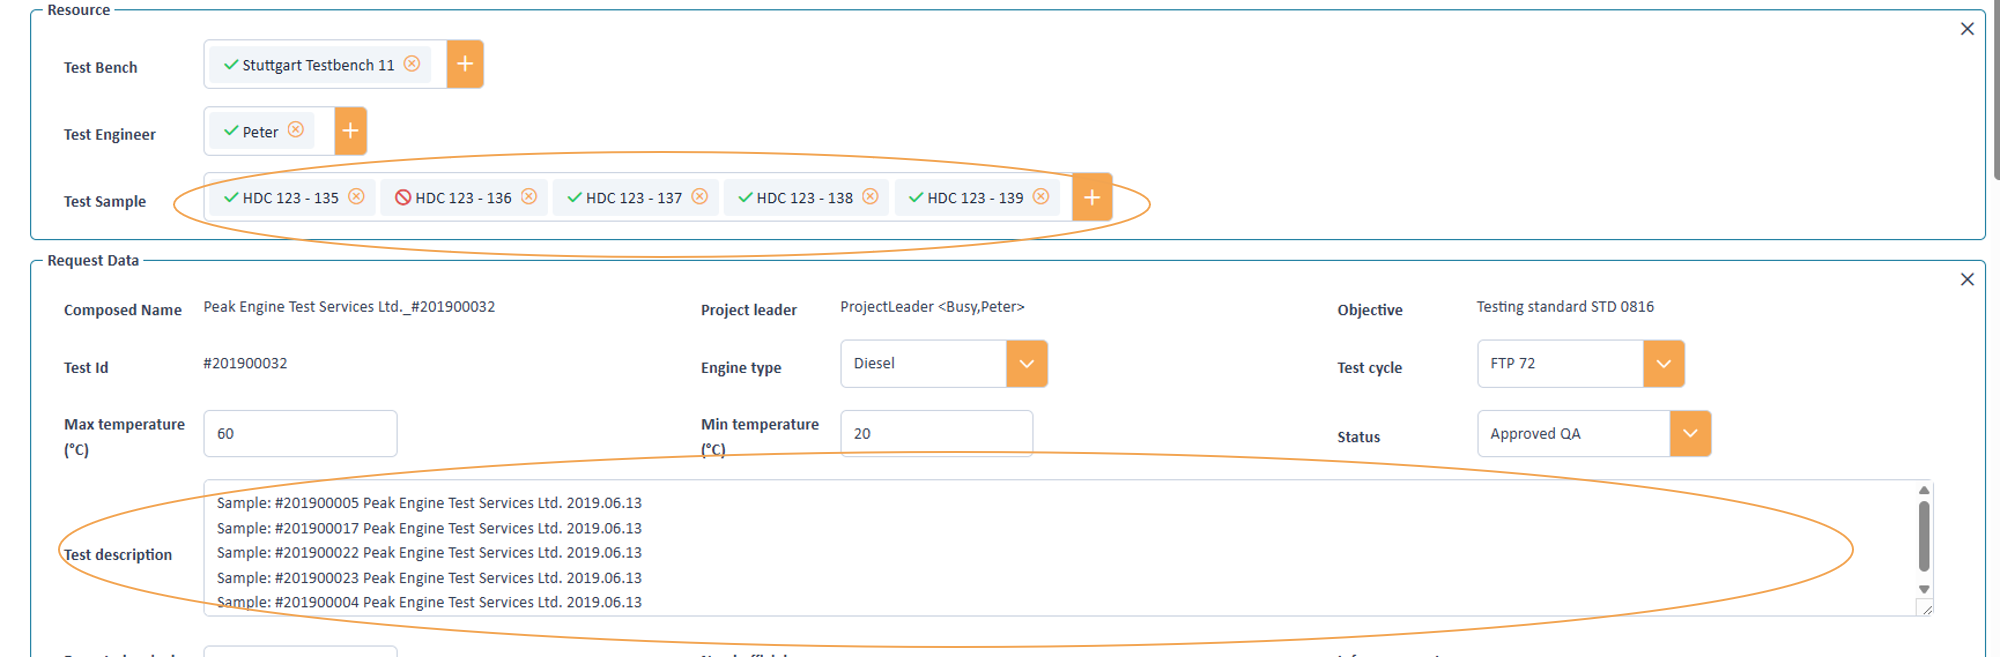Image resolution: width=2000 pixels, height=657 pixels.
Task: Click green checkmark of HDC 123 - 135
Action: [231, 198]
